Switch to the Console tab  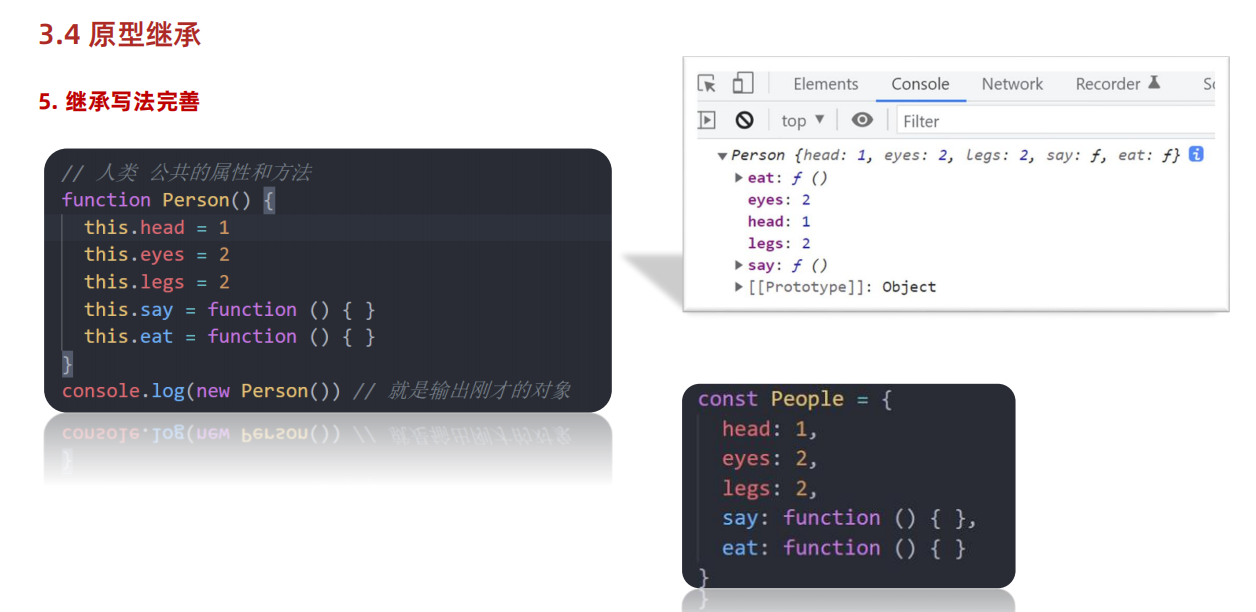[x=920, y=84]
